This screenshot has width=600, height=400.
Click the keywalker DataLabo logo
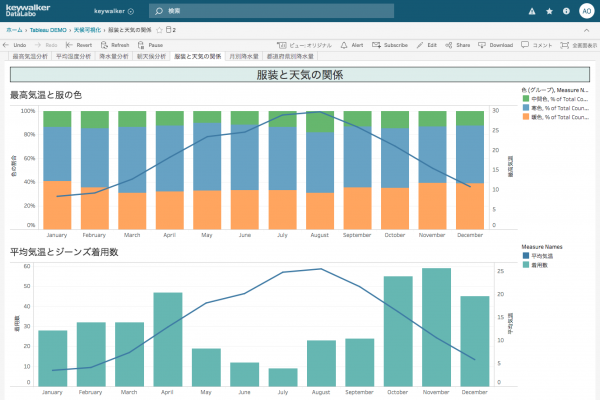click(28, 10)
